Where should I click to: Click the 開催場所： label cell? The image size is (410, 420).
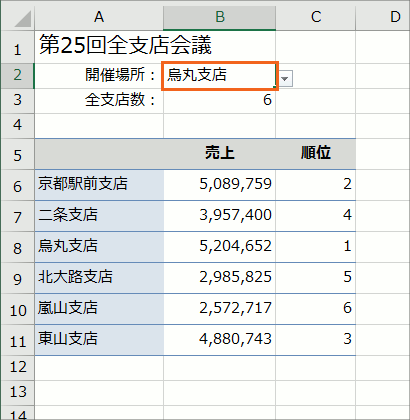pyautogui.click(x=99, y=75)
